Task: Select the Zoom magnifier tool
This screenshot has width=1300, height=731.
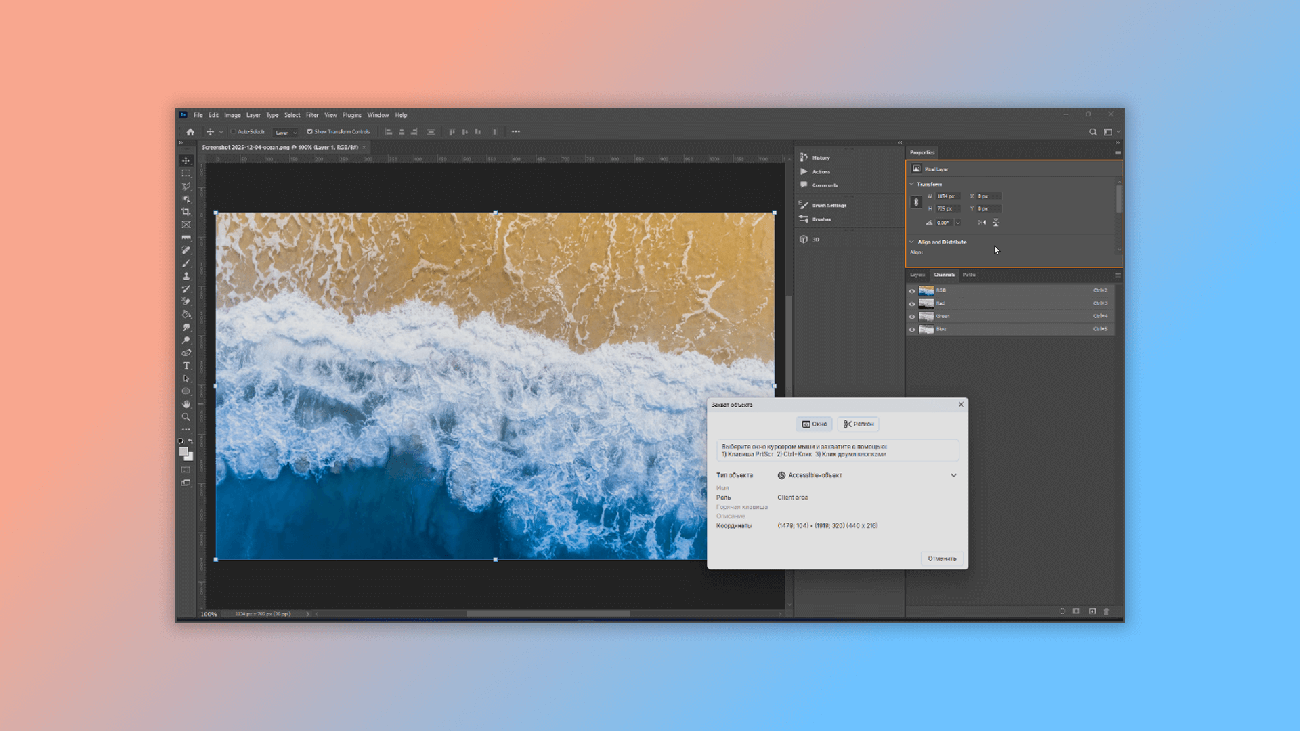Action: tap(186, 417)
